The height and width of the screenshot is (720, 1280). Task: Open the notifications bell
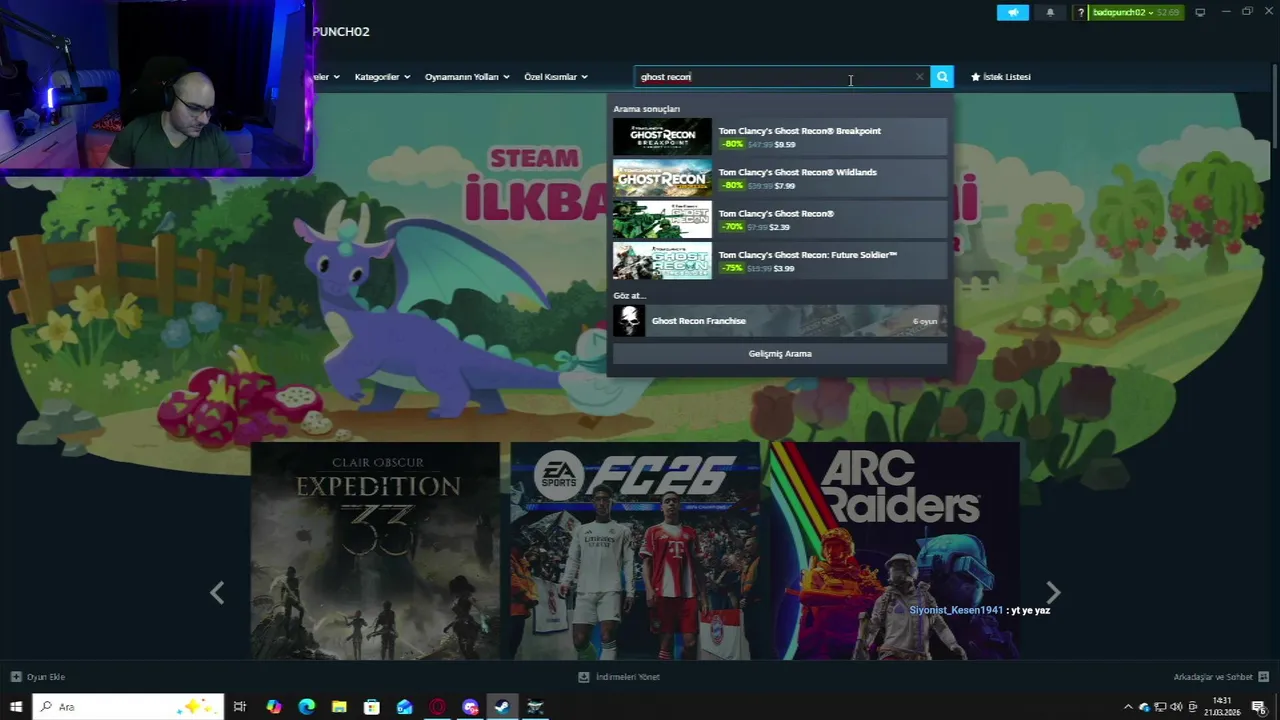[1050, 12]
